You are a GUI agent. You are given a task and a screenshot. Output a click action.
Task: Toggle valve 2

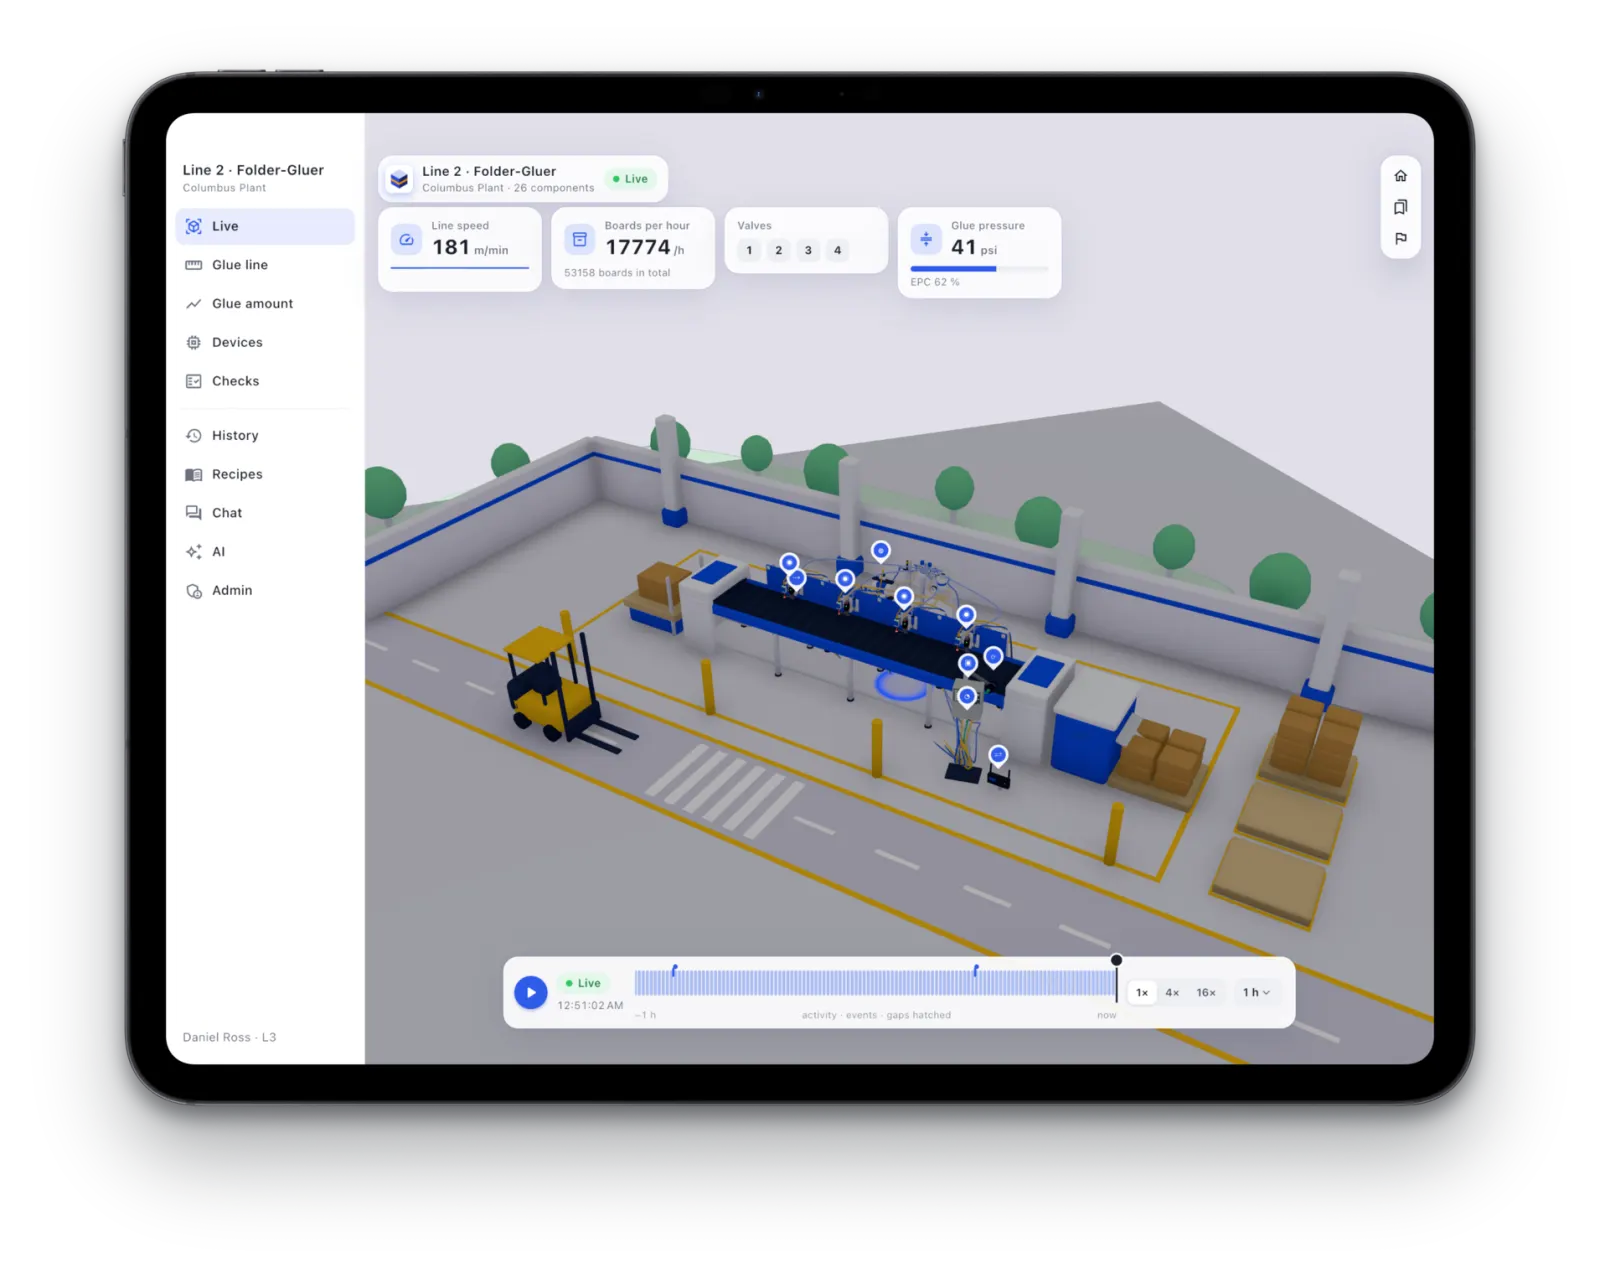(x=779, y=250)
